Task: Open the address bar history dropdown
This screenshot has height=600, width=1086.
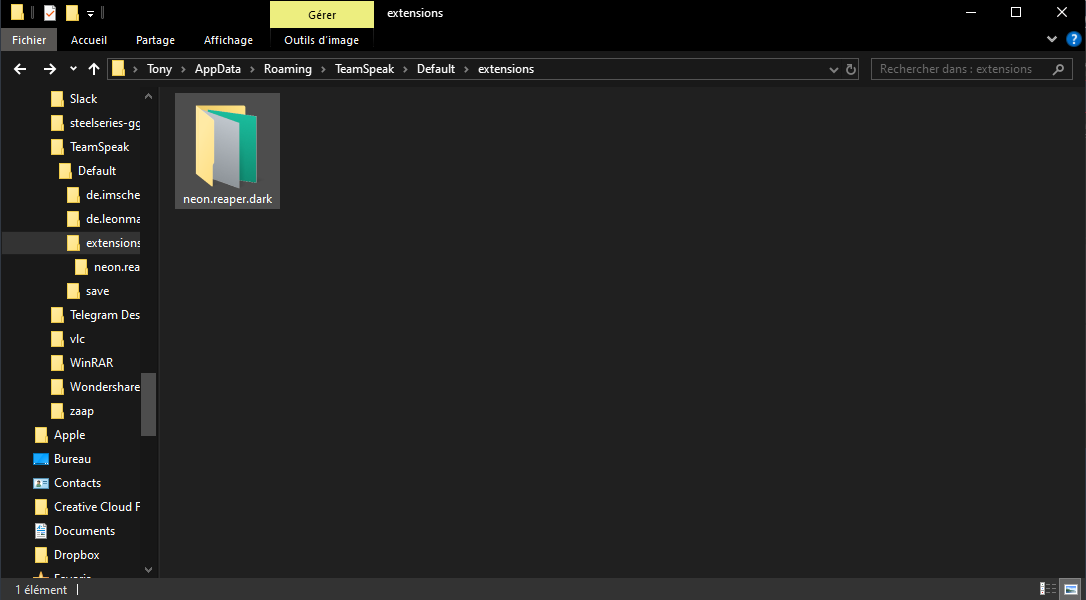Action: [x=834, y=69]
